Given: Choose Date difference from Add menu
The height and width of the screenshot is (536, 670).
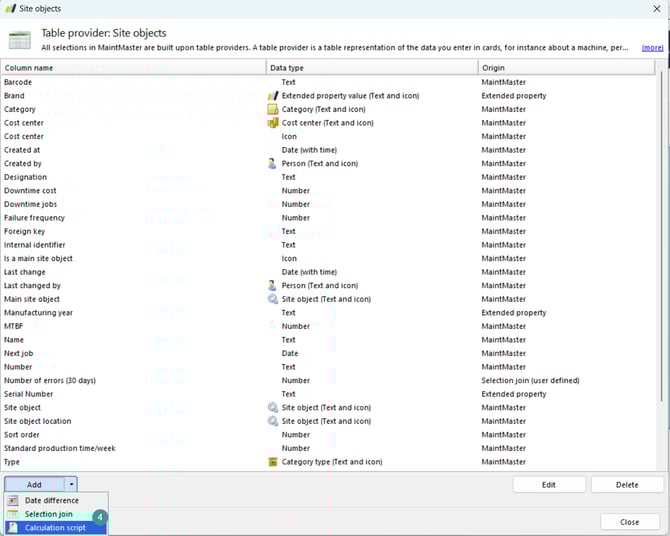Looking at the screenshot, I should 51,501.
